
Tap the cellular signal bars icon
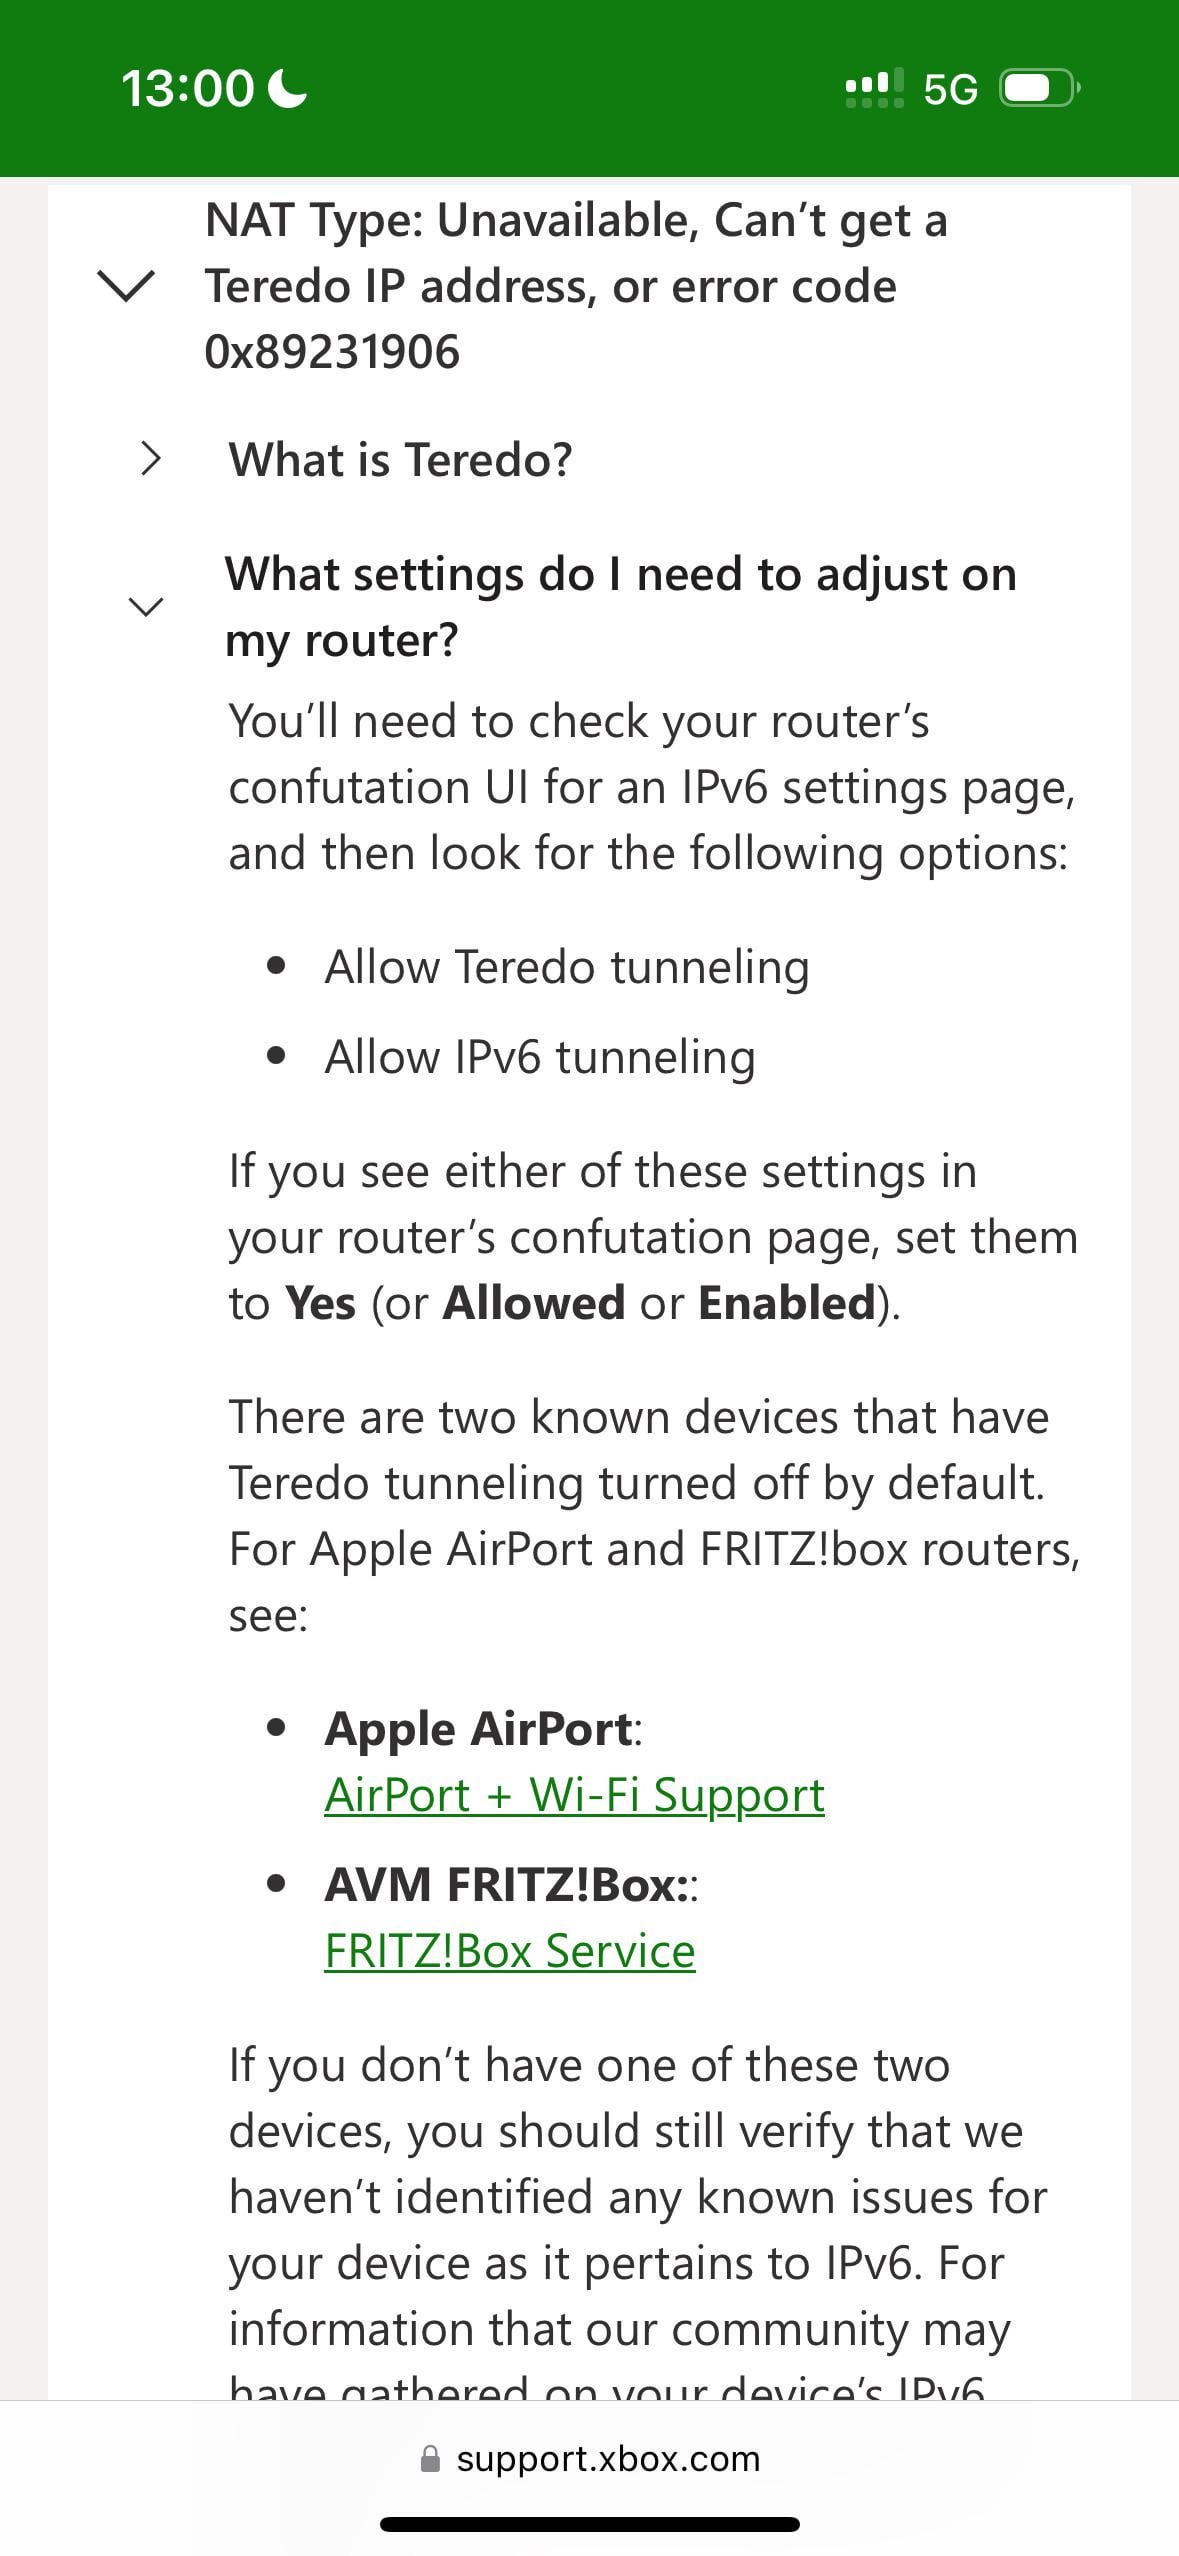(x=874, y=88)
